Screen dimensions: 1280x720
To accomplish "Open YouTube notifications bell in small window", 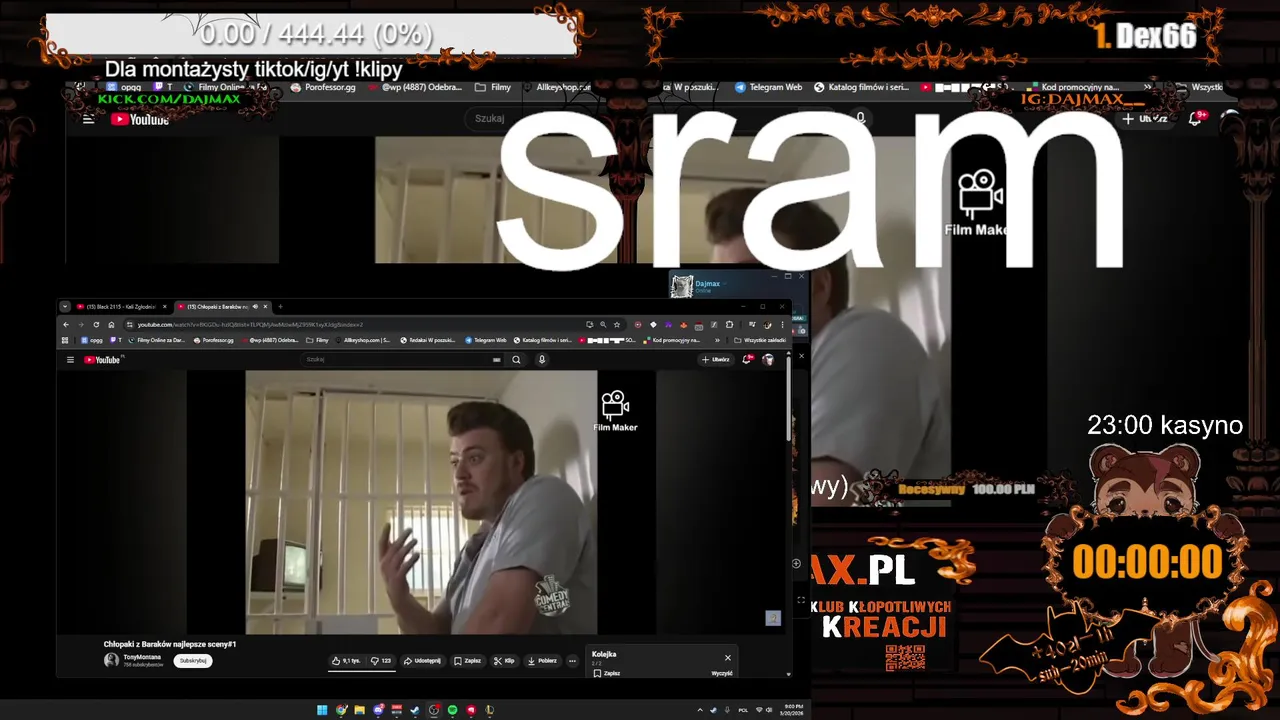I will [747, 359].
